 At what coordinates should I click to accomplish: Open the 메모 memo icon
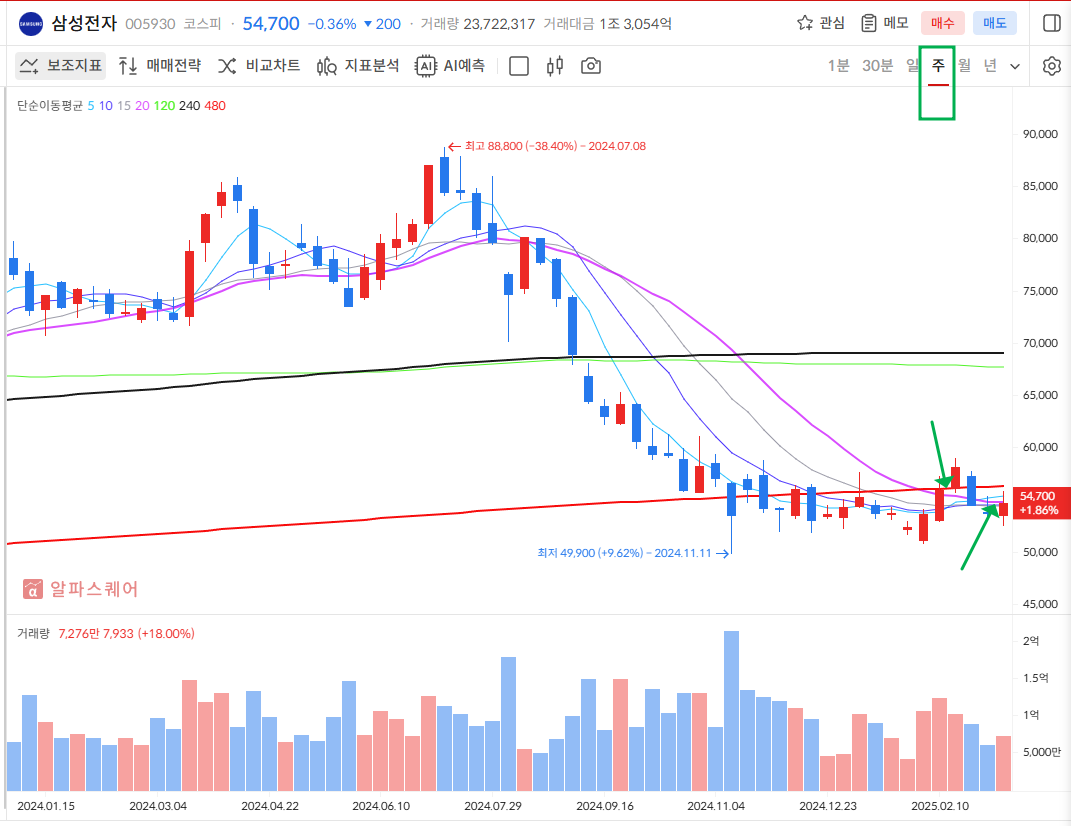[x=868, y=23]
